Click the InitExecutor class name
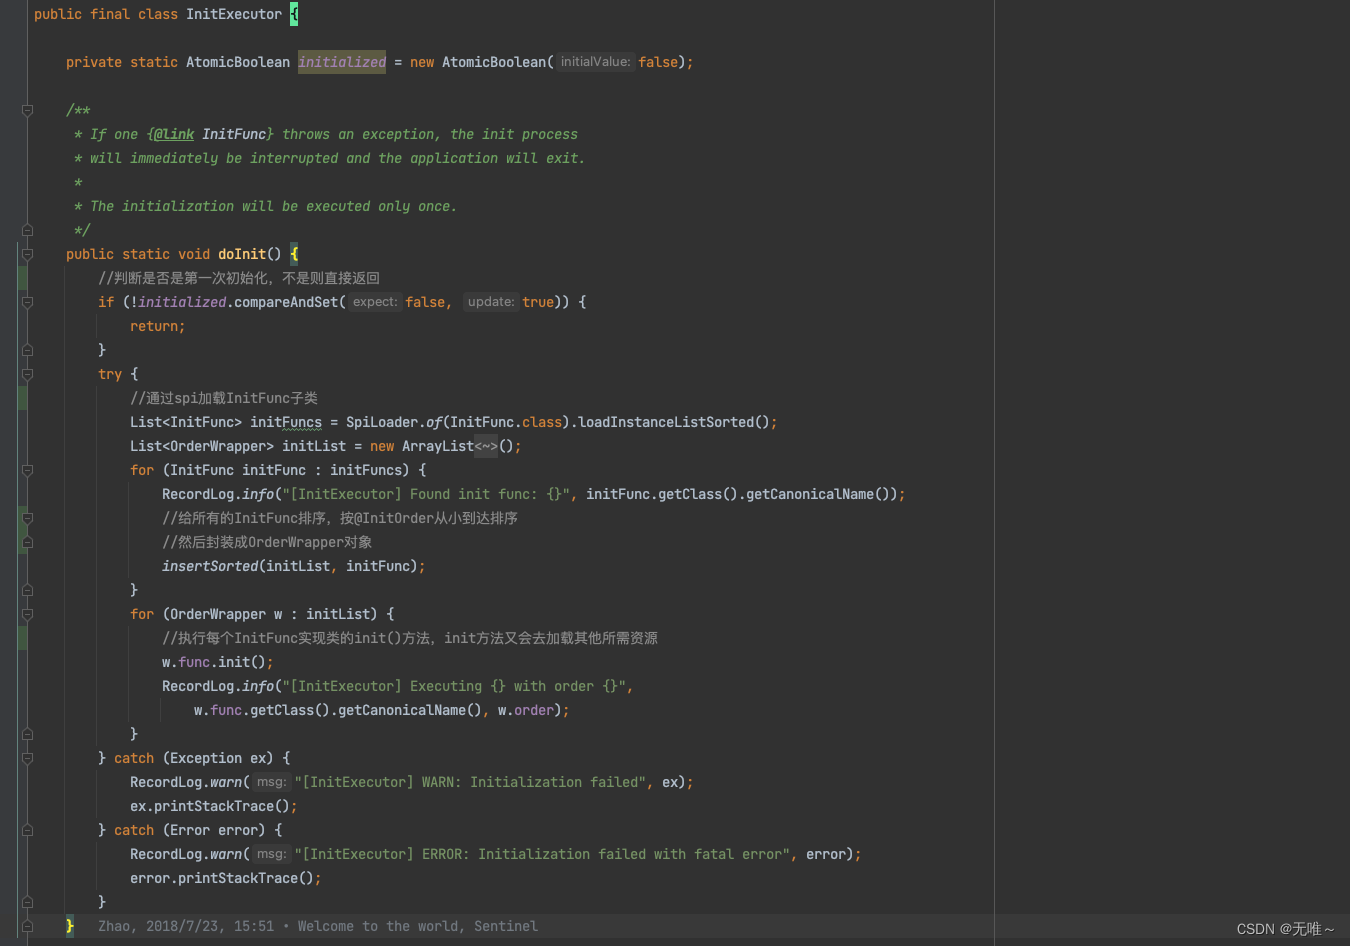The height and width of the screenshot is (946, 1350). [234, 14]
